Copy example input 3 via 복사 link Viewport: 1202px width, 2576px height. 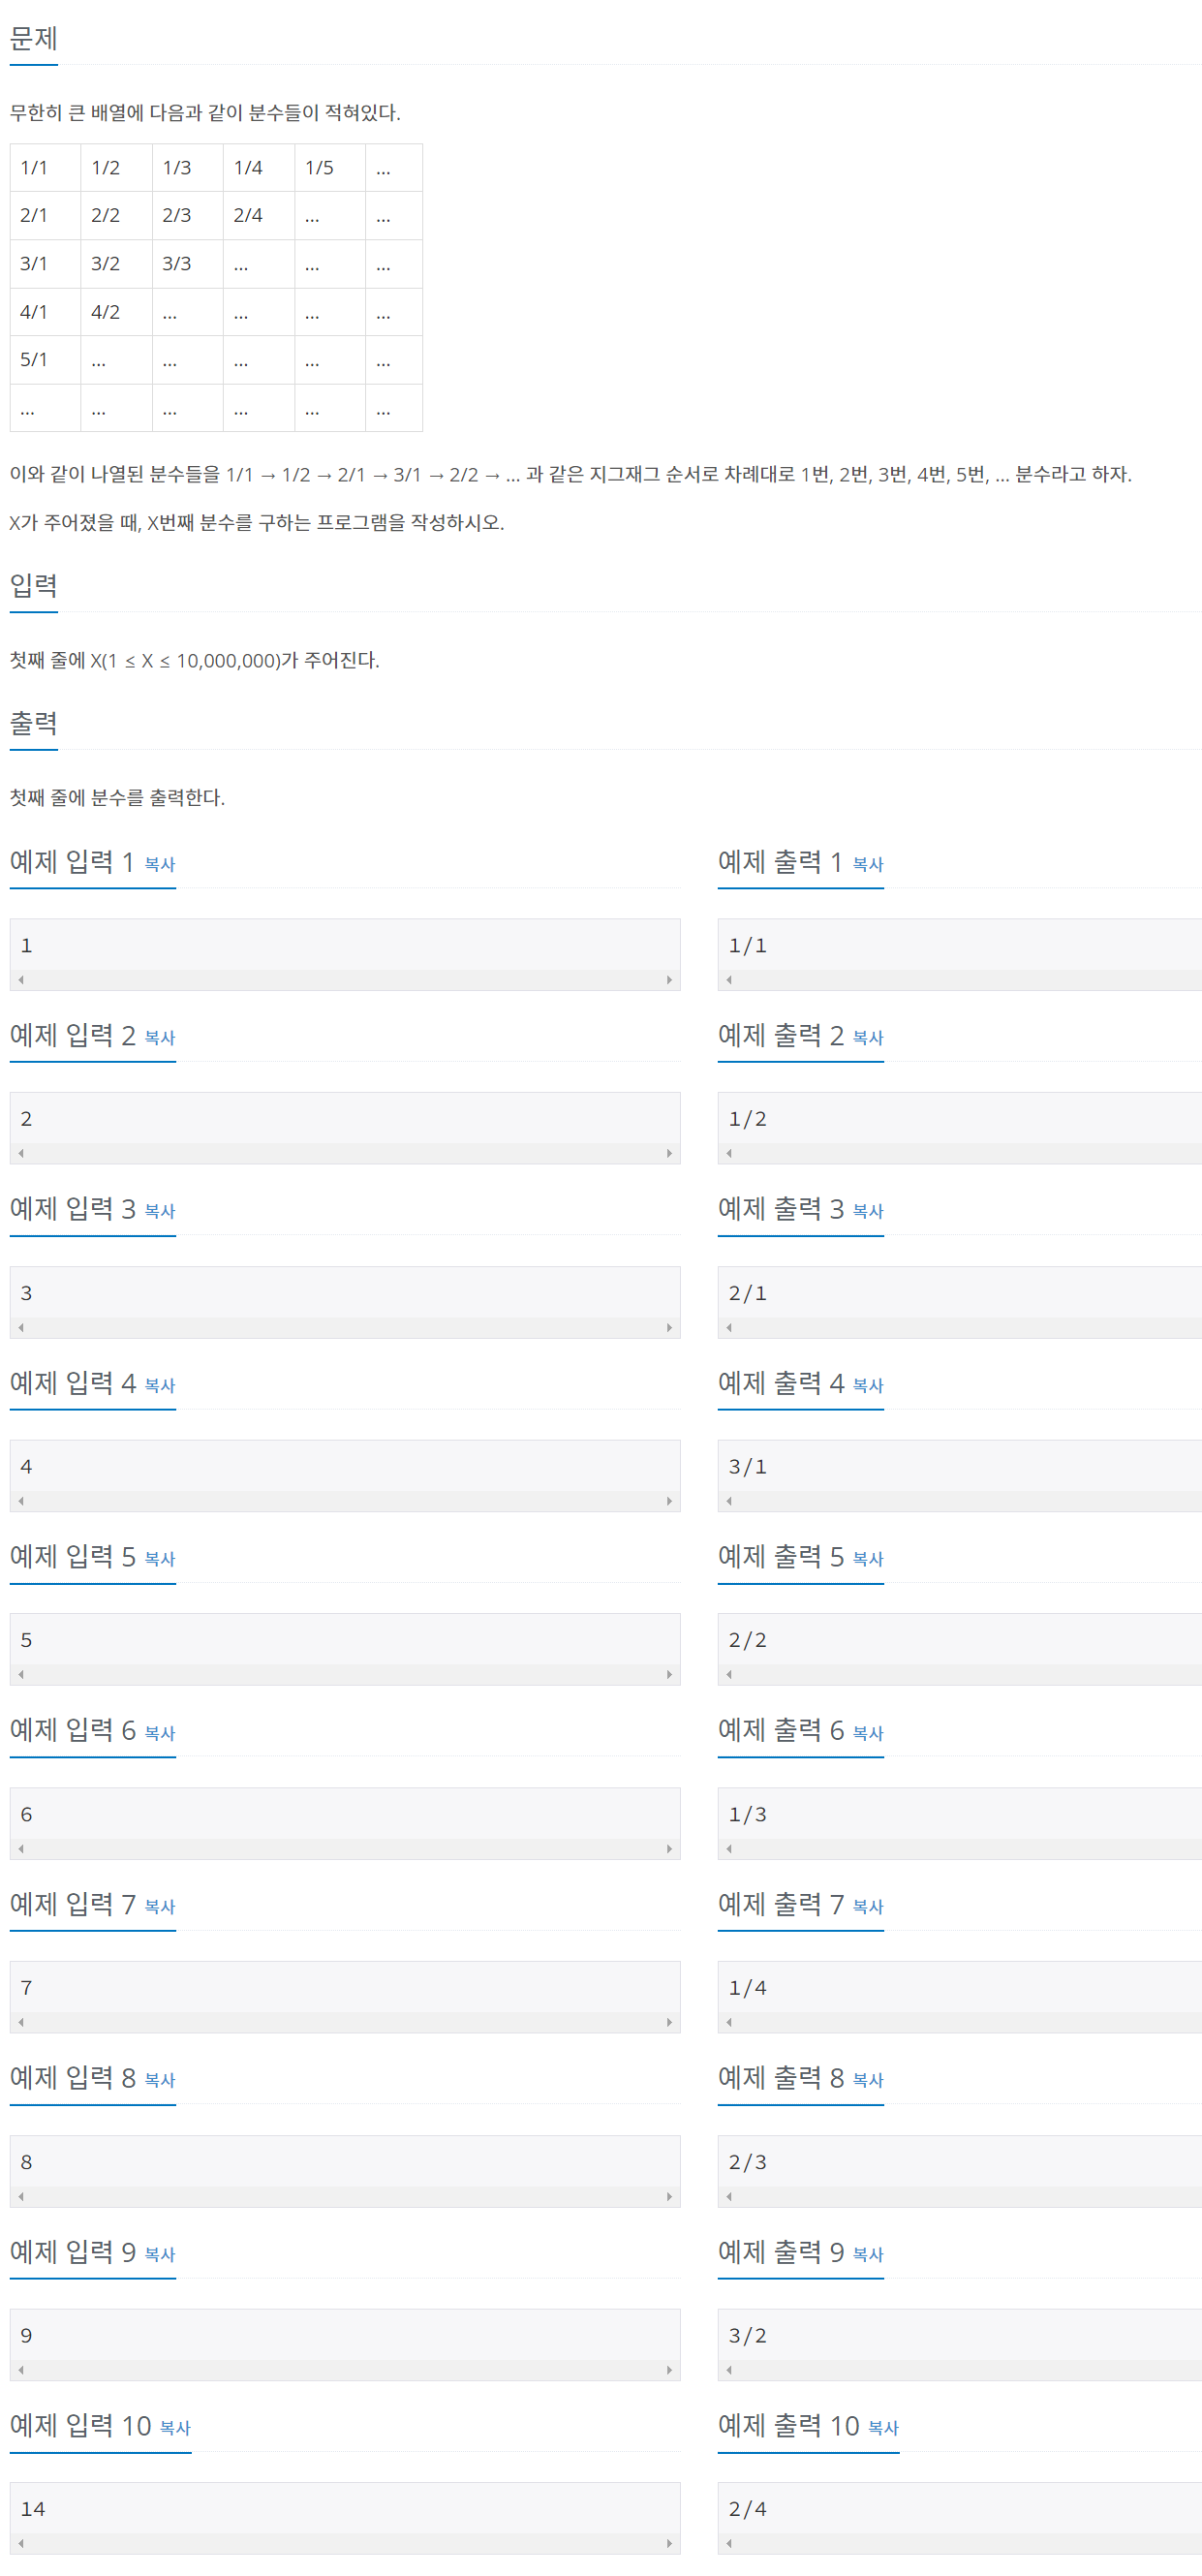point(160,1211)
